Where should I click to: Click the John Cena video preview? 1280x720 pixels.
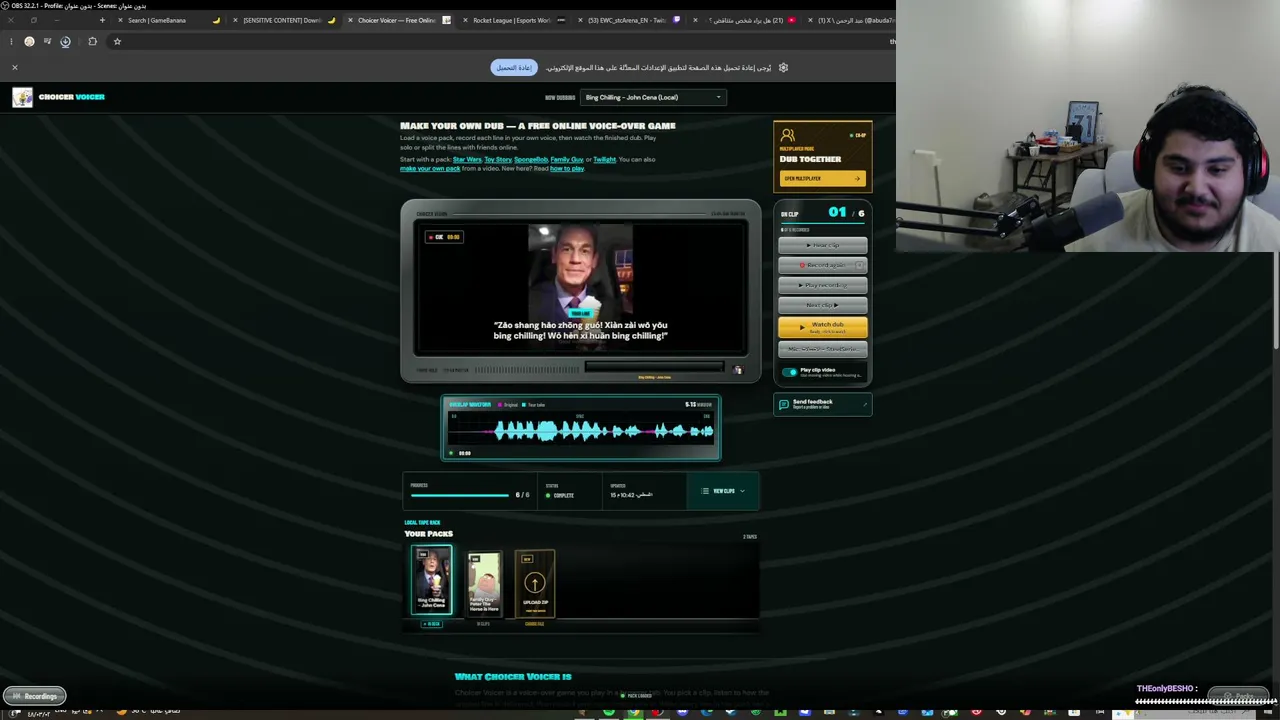[580, 288]
